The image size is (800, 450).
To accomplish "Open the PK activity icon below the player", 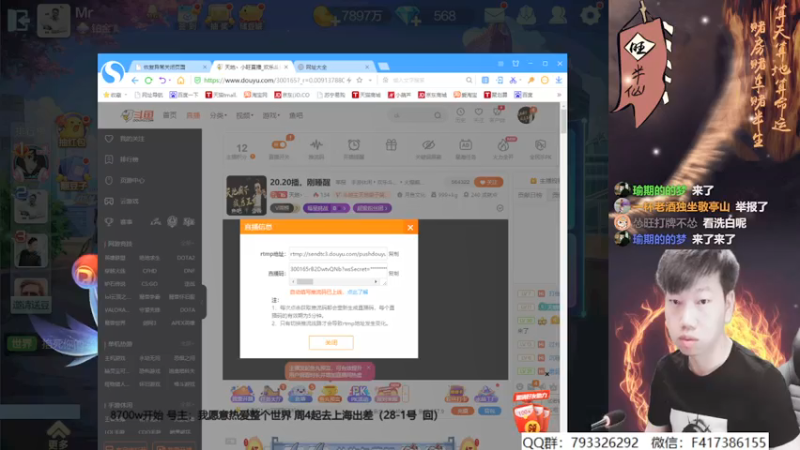I will tap(359, 393).
